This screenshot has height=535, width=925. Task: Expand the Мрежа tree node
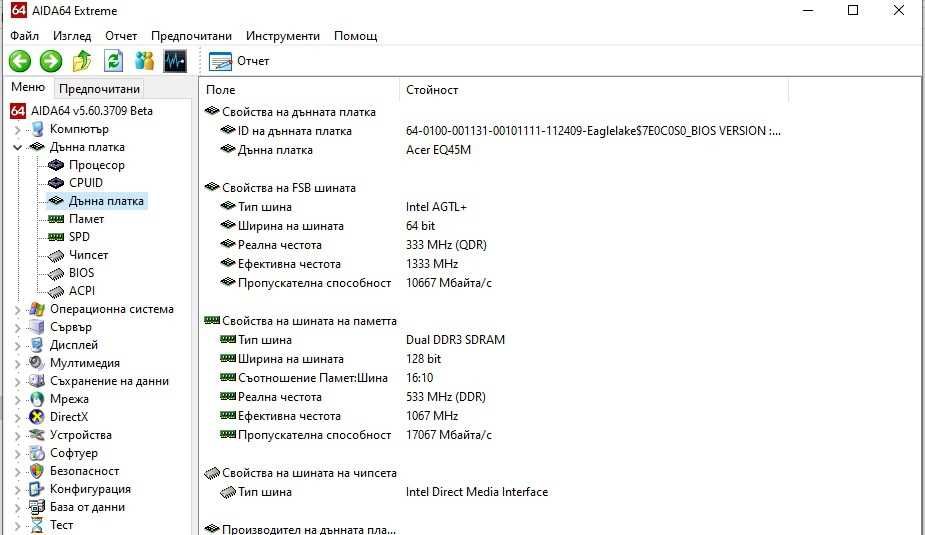[17, 399]
